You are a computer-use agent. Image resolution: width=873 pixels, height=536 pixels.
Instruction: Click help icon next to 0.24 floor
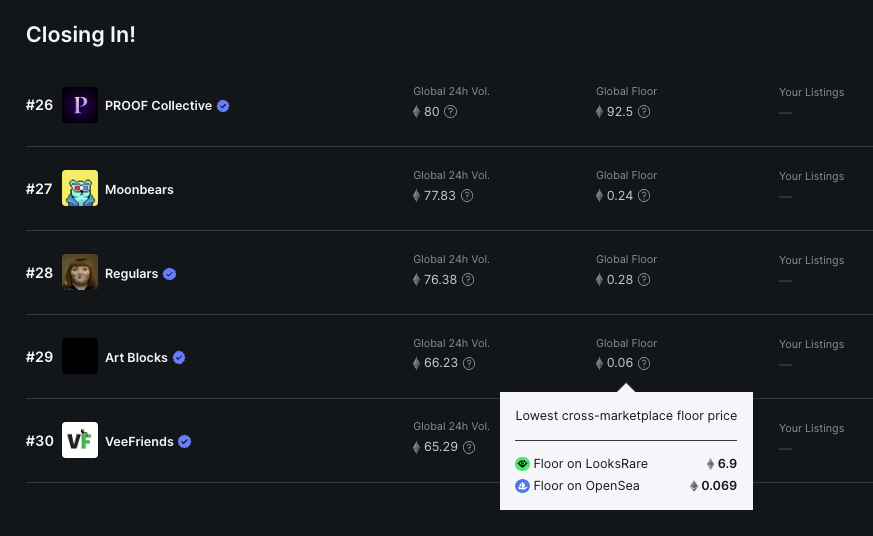(x=644, y=196)
